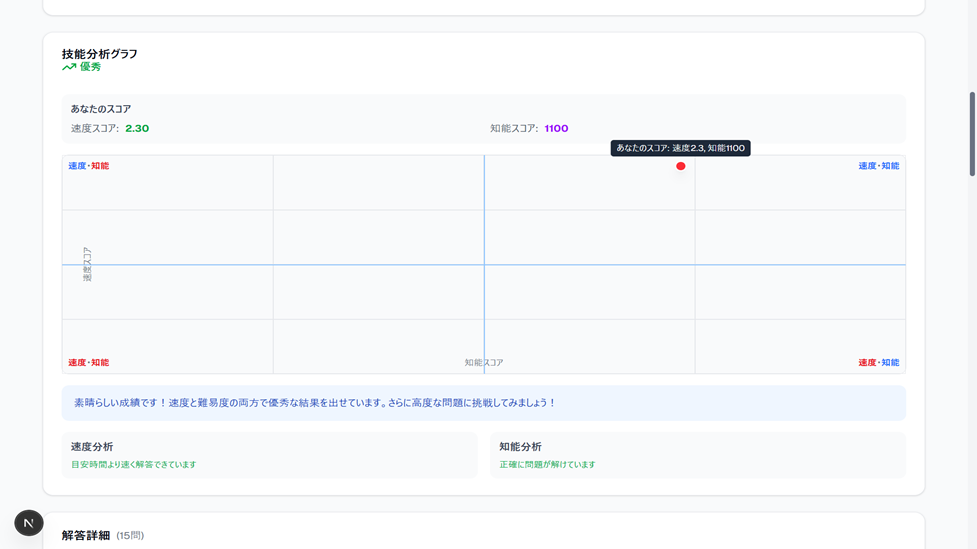977x549 pixels.
Task: Click the purple 知能スコア value 1100
Action: 556,129
